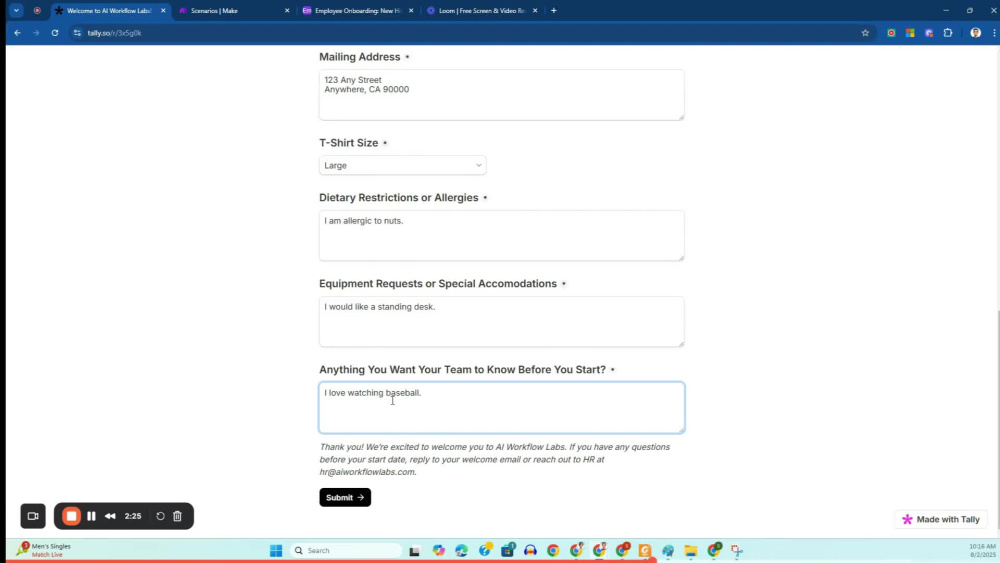Click the multicolored squares extension icon
This screenshot has height=563, width=1000.
pyautogui.click(x=910, y=33)
